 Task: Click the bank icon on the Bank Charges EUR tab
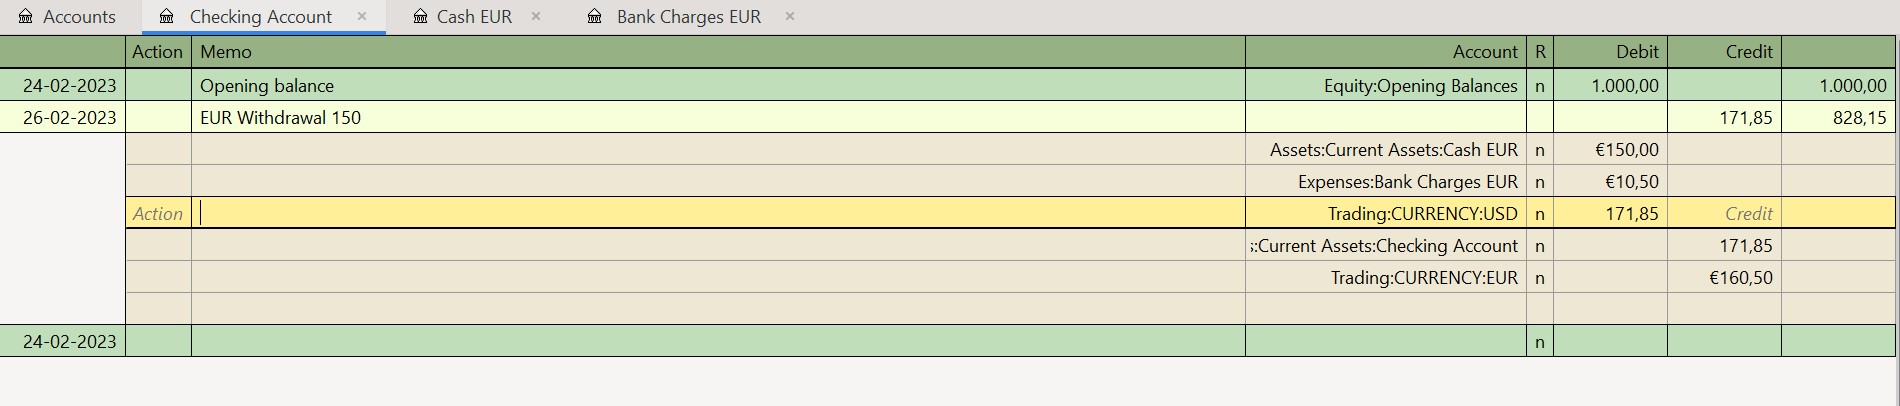click(595, 17)
